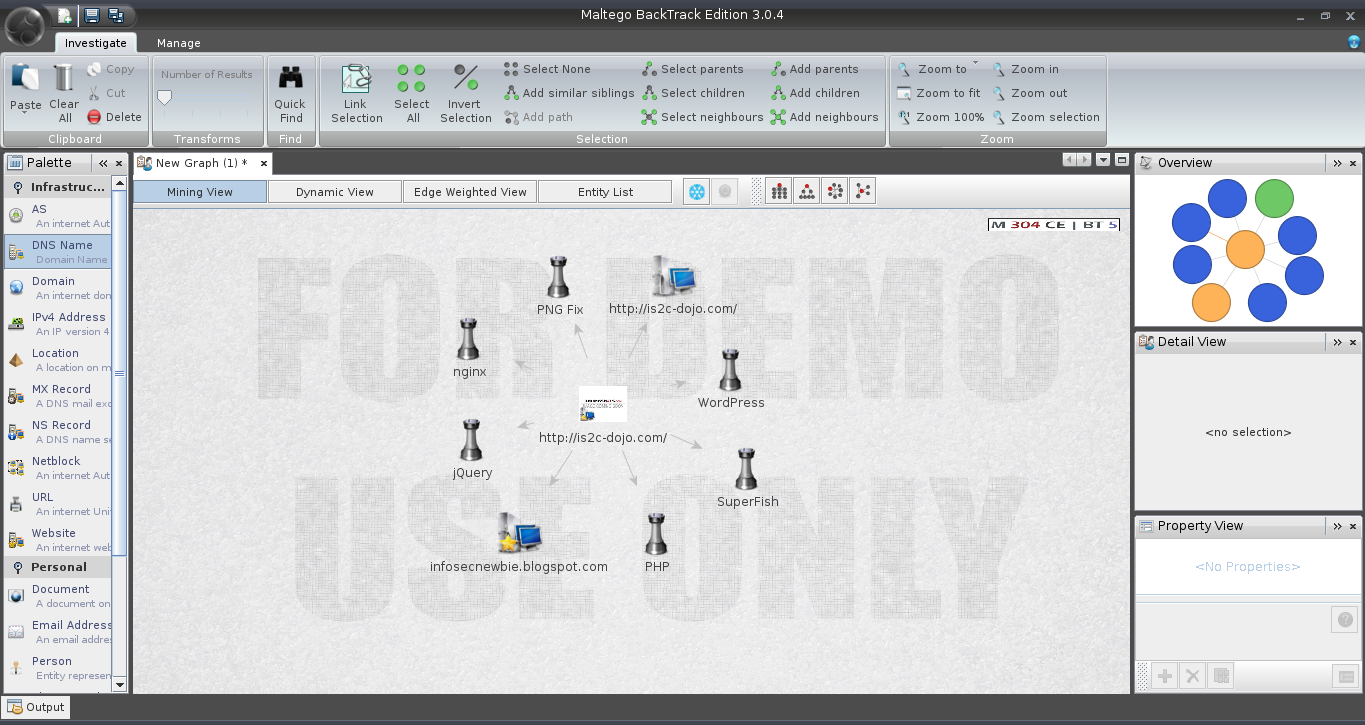Expand the Overview panel chevron button
The image size is (1365, 725).
click(x=1338, y=163)
